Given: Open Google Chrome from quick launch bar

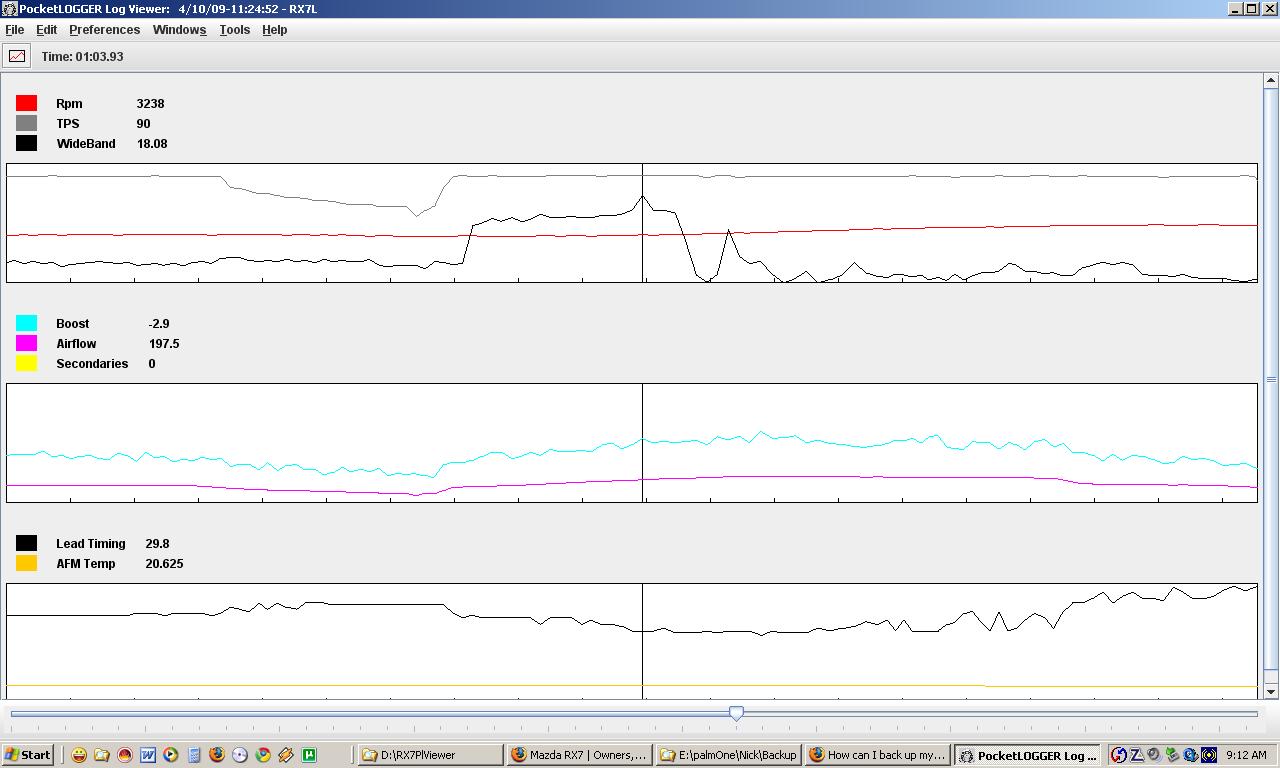Looking at the screenshot, I should pos(263,755).
